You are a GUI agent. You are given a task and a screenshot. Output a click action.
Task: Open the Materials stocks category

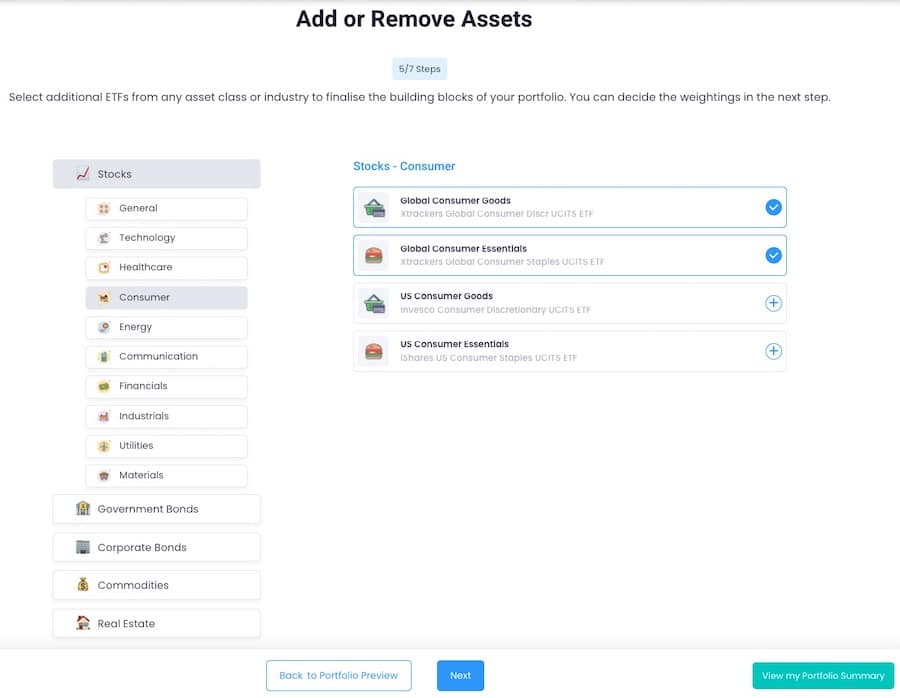point(166,475)
